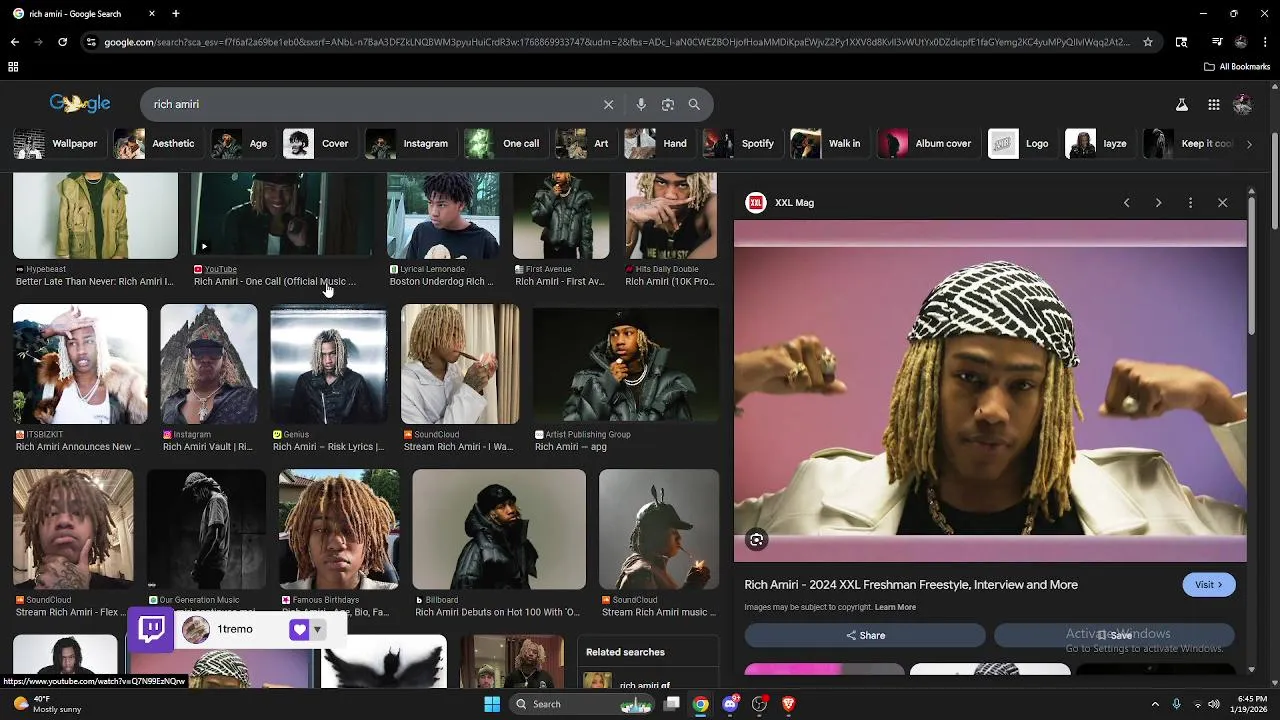Open Lyrical Lemonade Boston Underdog thumbnail
1280x720 pixels.
pyautogui.click(x=443, y=216)
